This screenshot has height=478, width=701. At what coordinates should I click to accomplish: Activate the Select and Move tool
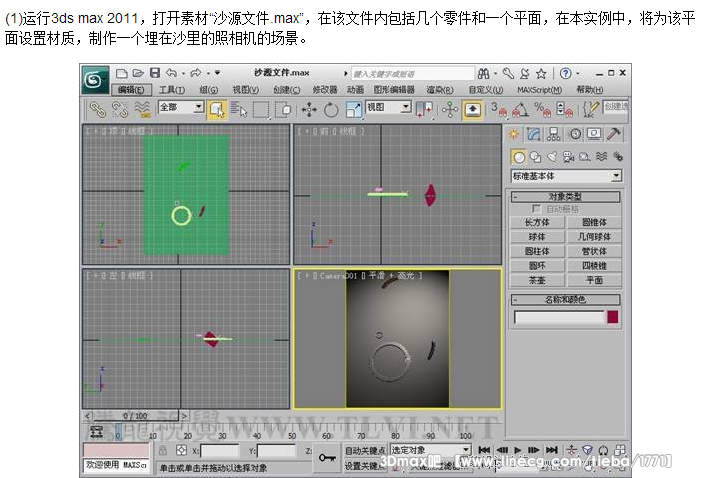point(309,110)
